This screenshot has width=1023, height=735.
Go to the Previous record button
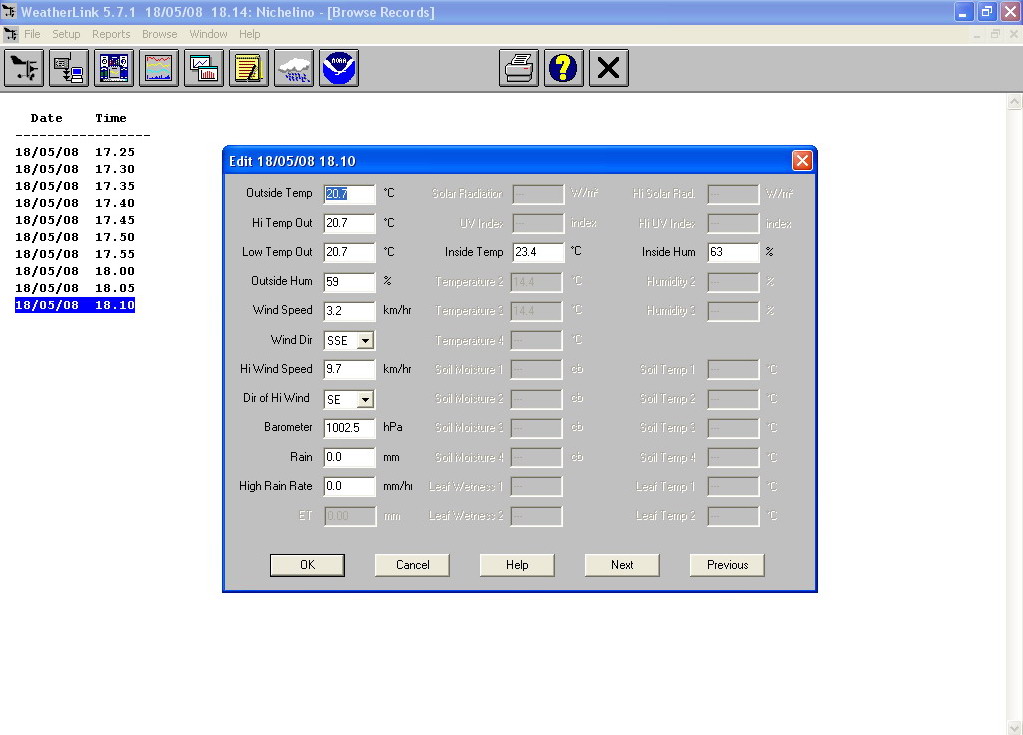pos(727,565)
